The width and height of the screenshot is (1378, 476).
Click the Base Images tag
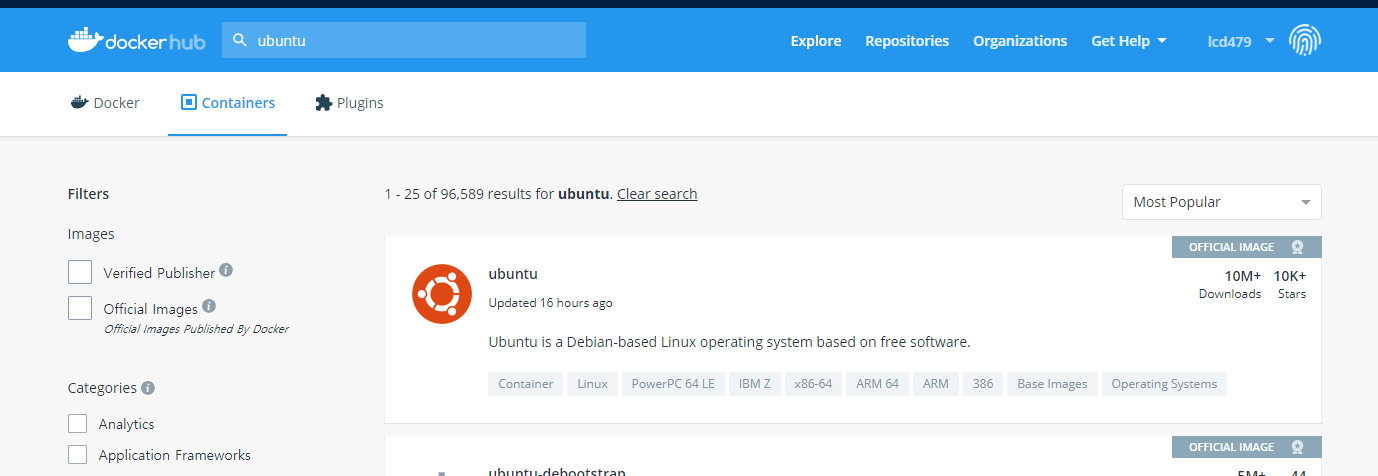1052,384
